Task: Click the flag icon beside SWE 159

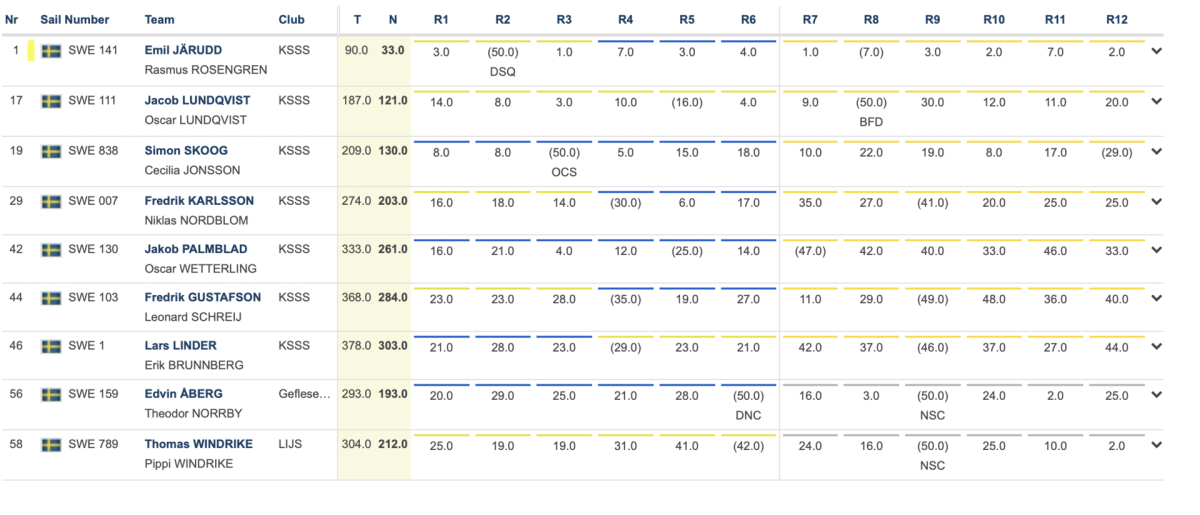Action: tap(51, 395)
